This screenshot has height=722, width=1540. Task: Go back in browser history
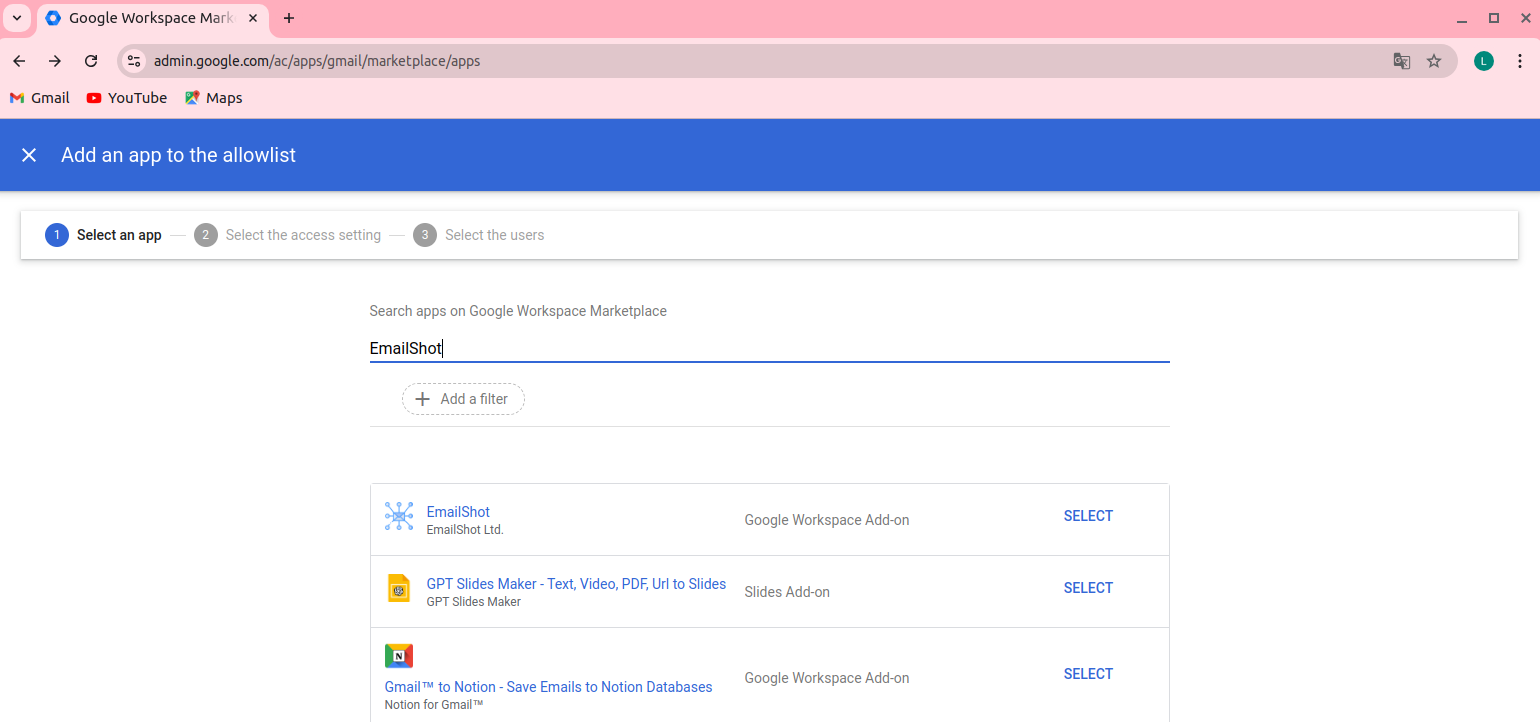pyautogui.click(x=19, y=61)
